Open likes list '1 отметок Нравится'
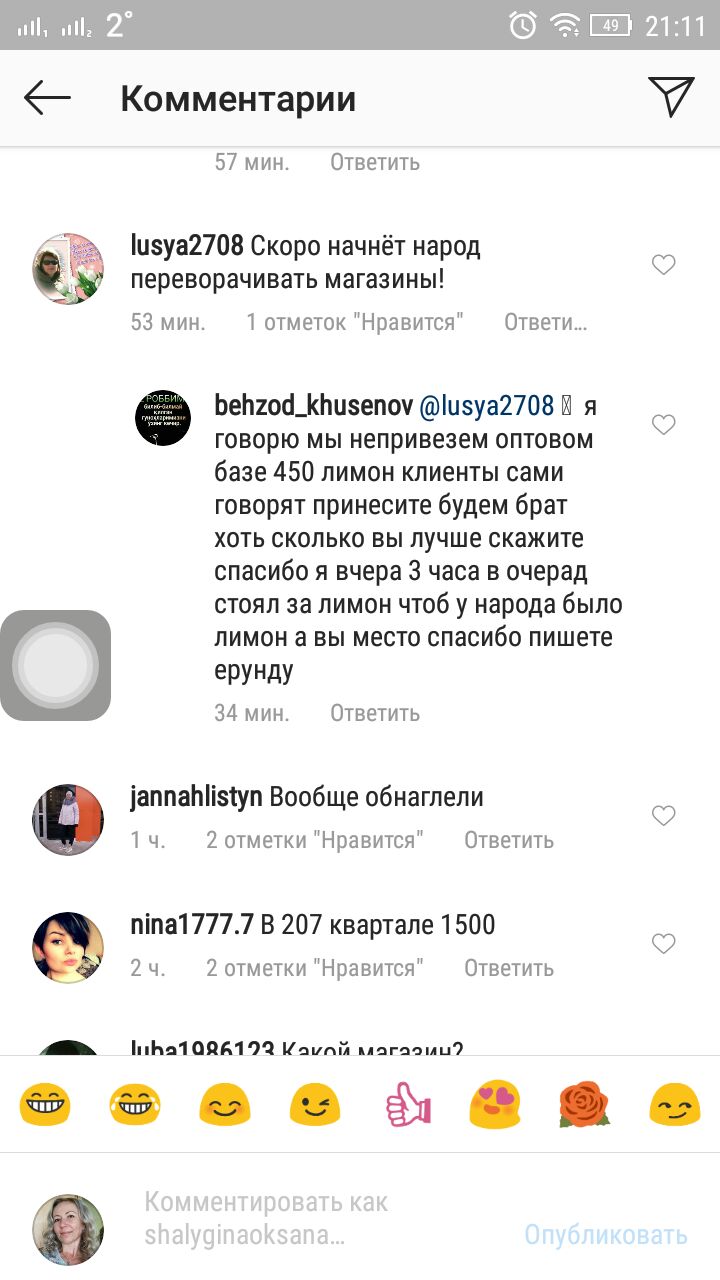This screenshot has width=720, height=1280. 355,322
